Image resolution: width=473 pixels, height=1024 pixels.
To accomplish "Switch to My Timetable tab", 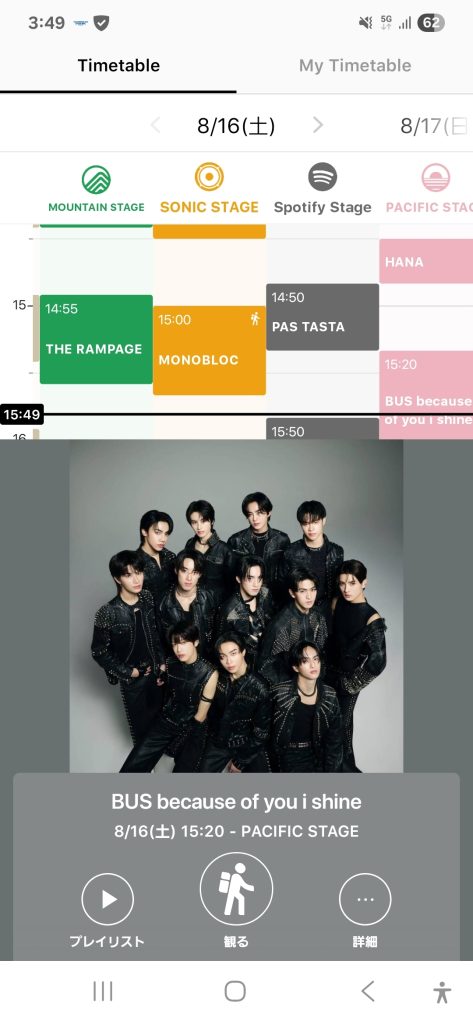I will [x=355, y=65].
